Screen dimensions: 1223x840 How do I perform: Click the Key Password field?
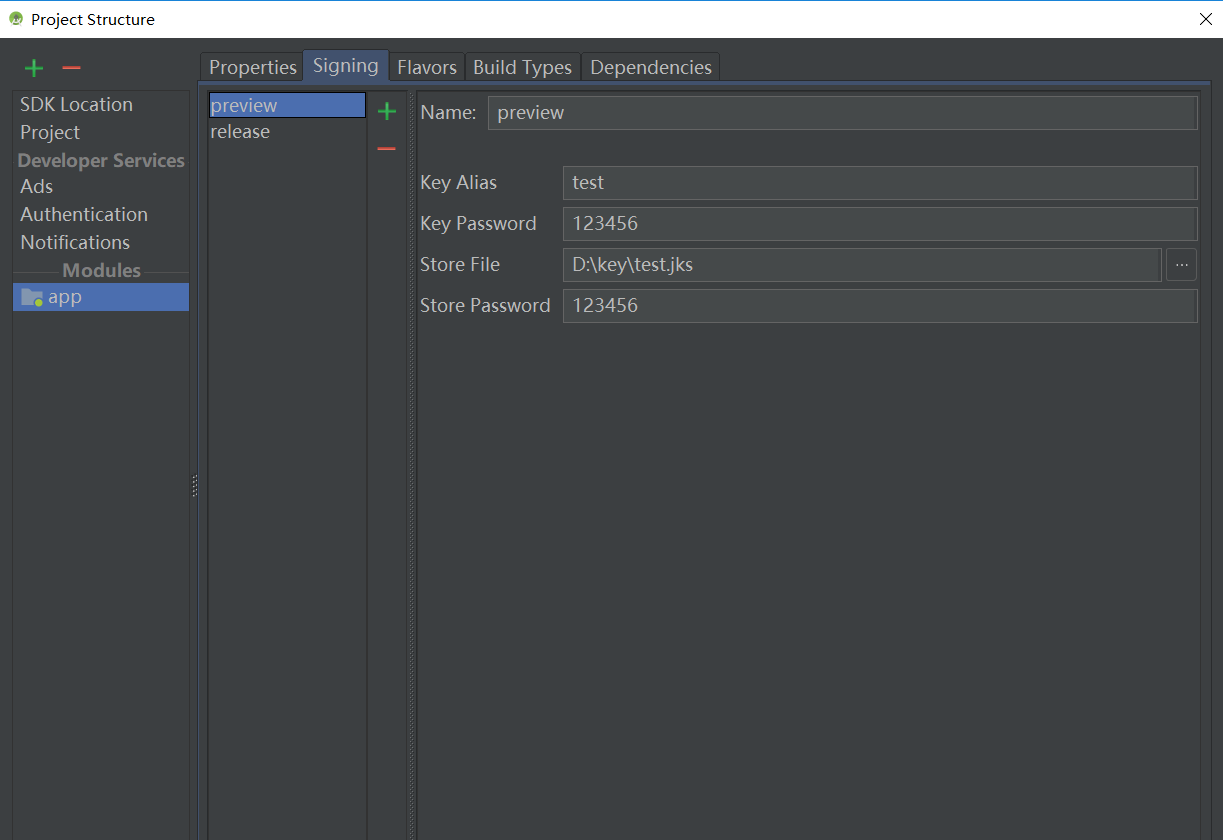(880, 224)
